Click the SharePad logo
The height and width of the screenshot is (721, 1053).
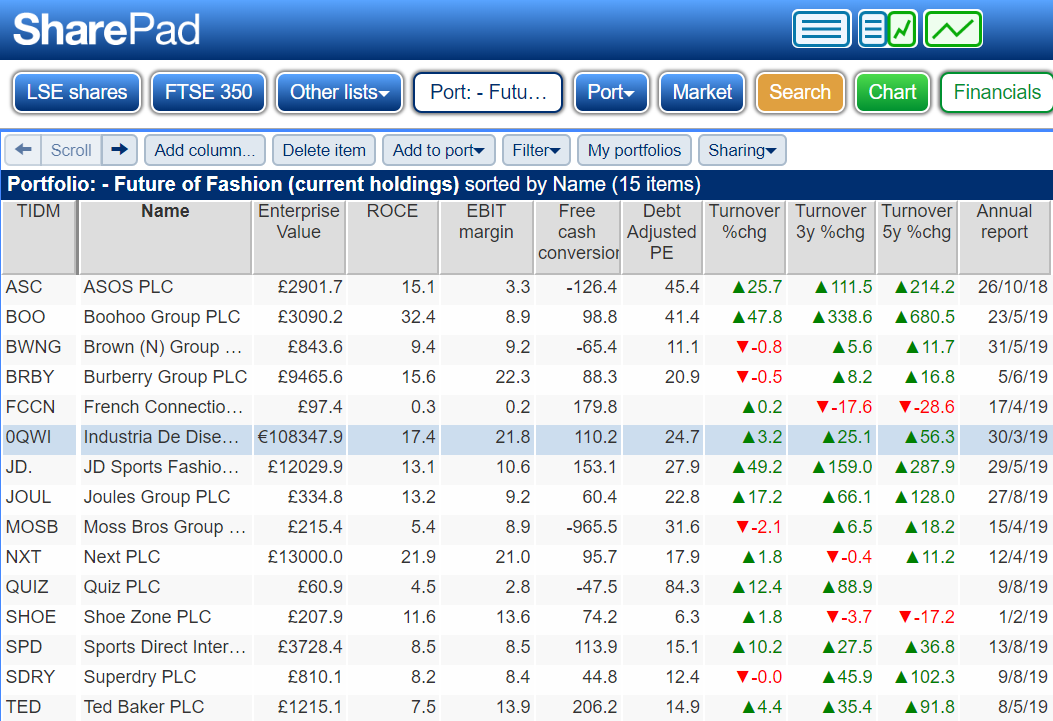[x=106, y=30]
